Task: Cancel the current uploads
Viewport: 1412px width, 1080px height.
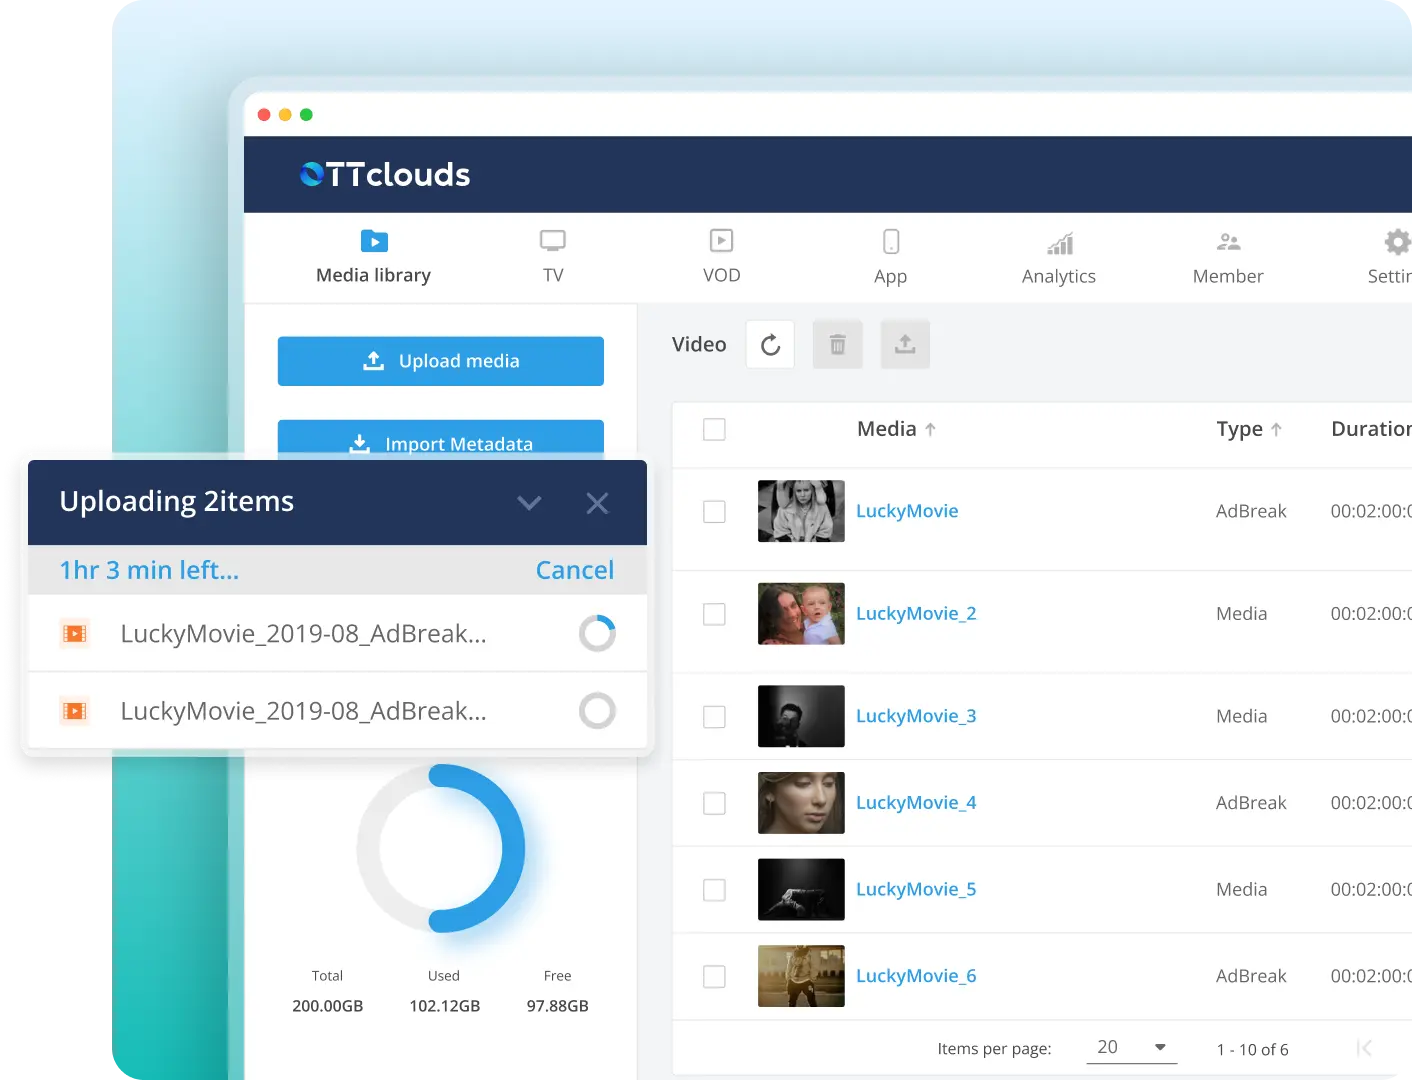Action: coord(575,569)
